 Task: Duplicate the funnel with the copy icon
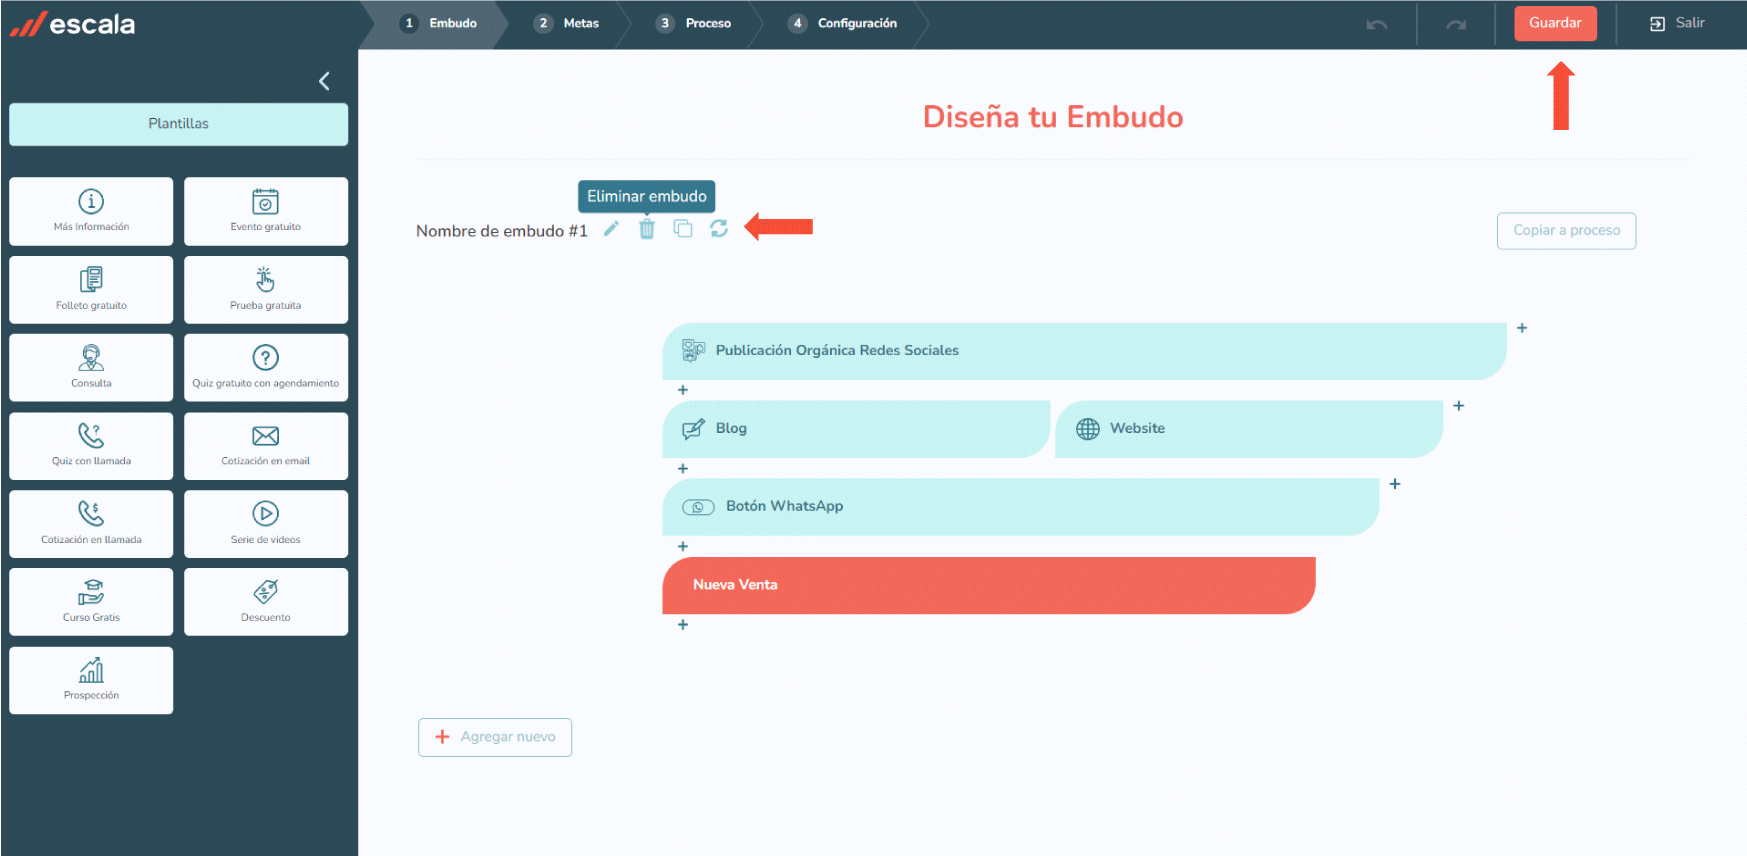(x=683, y=229)
